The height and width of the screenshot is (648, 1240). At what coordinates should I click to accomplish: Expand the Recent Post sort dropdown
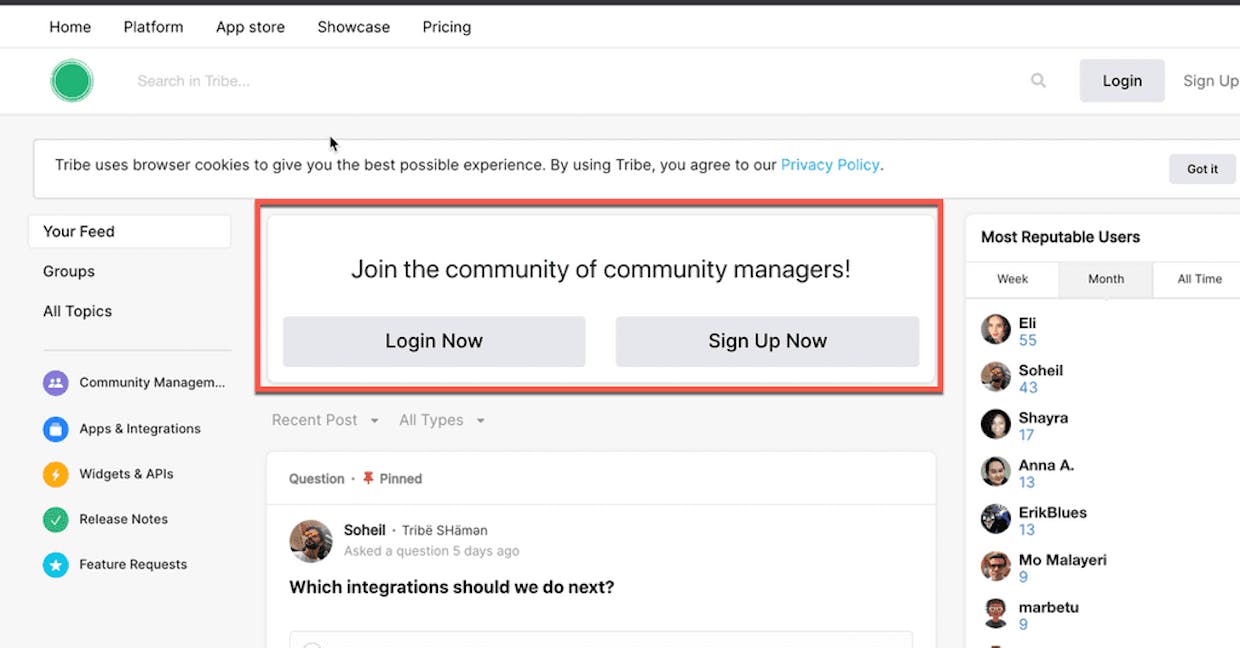point(326,420)
